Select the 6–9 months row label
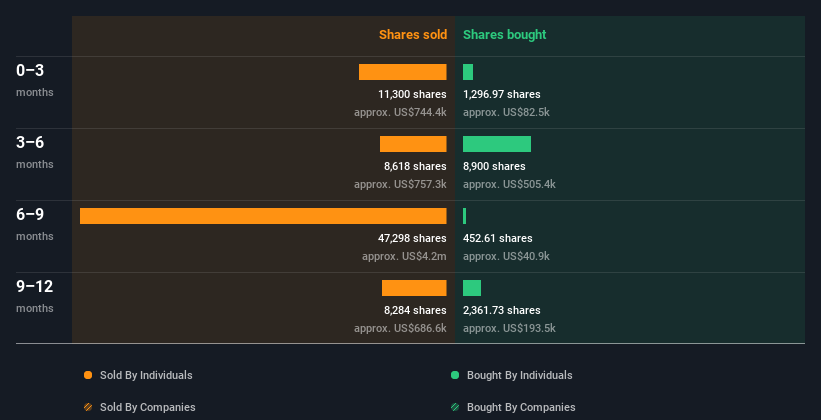 click(35, 224)
